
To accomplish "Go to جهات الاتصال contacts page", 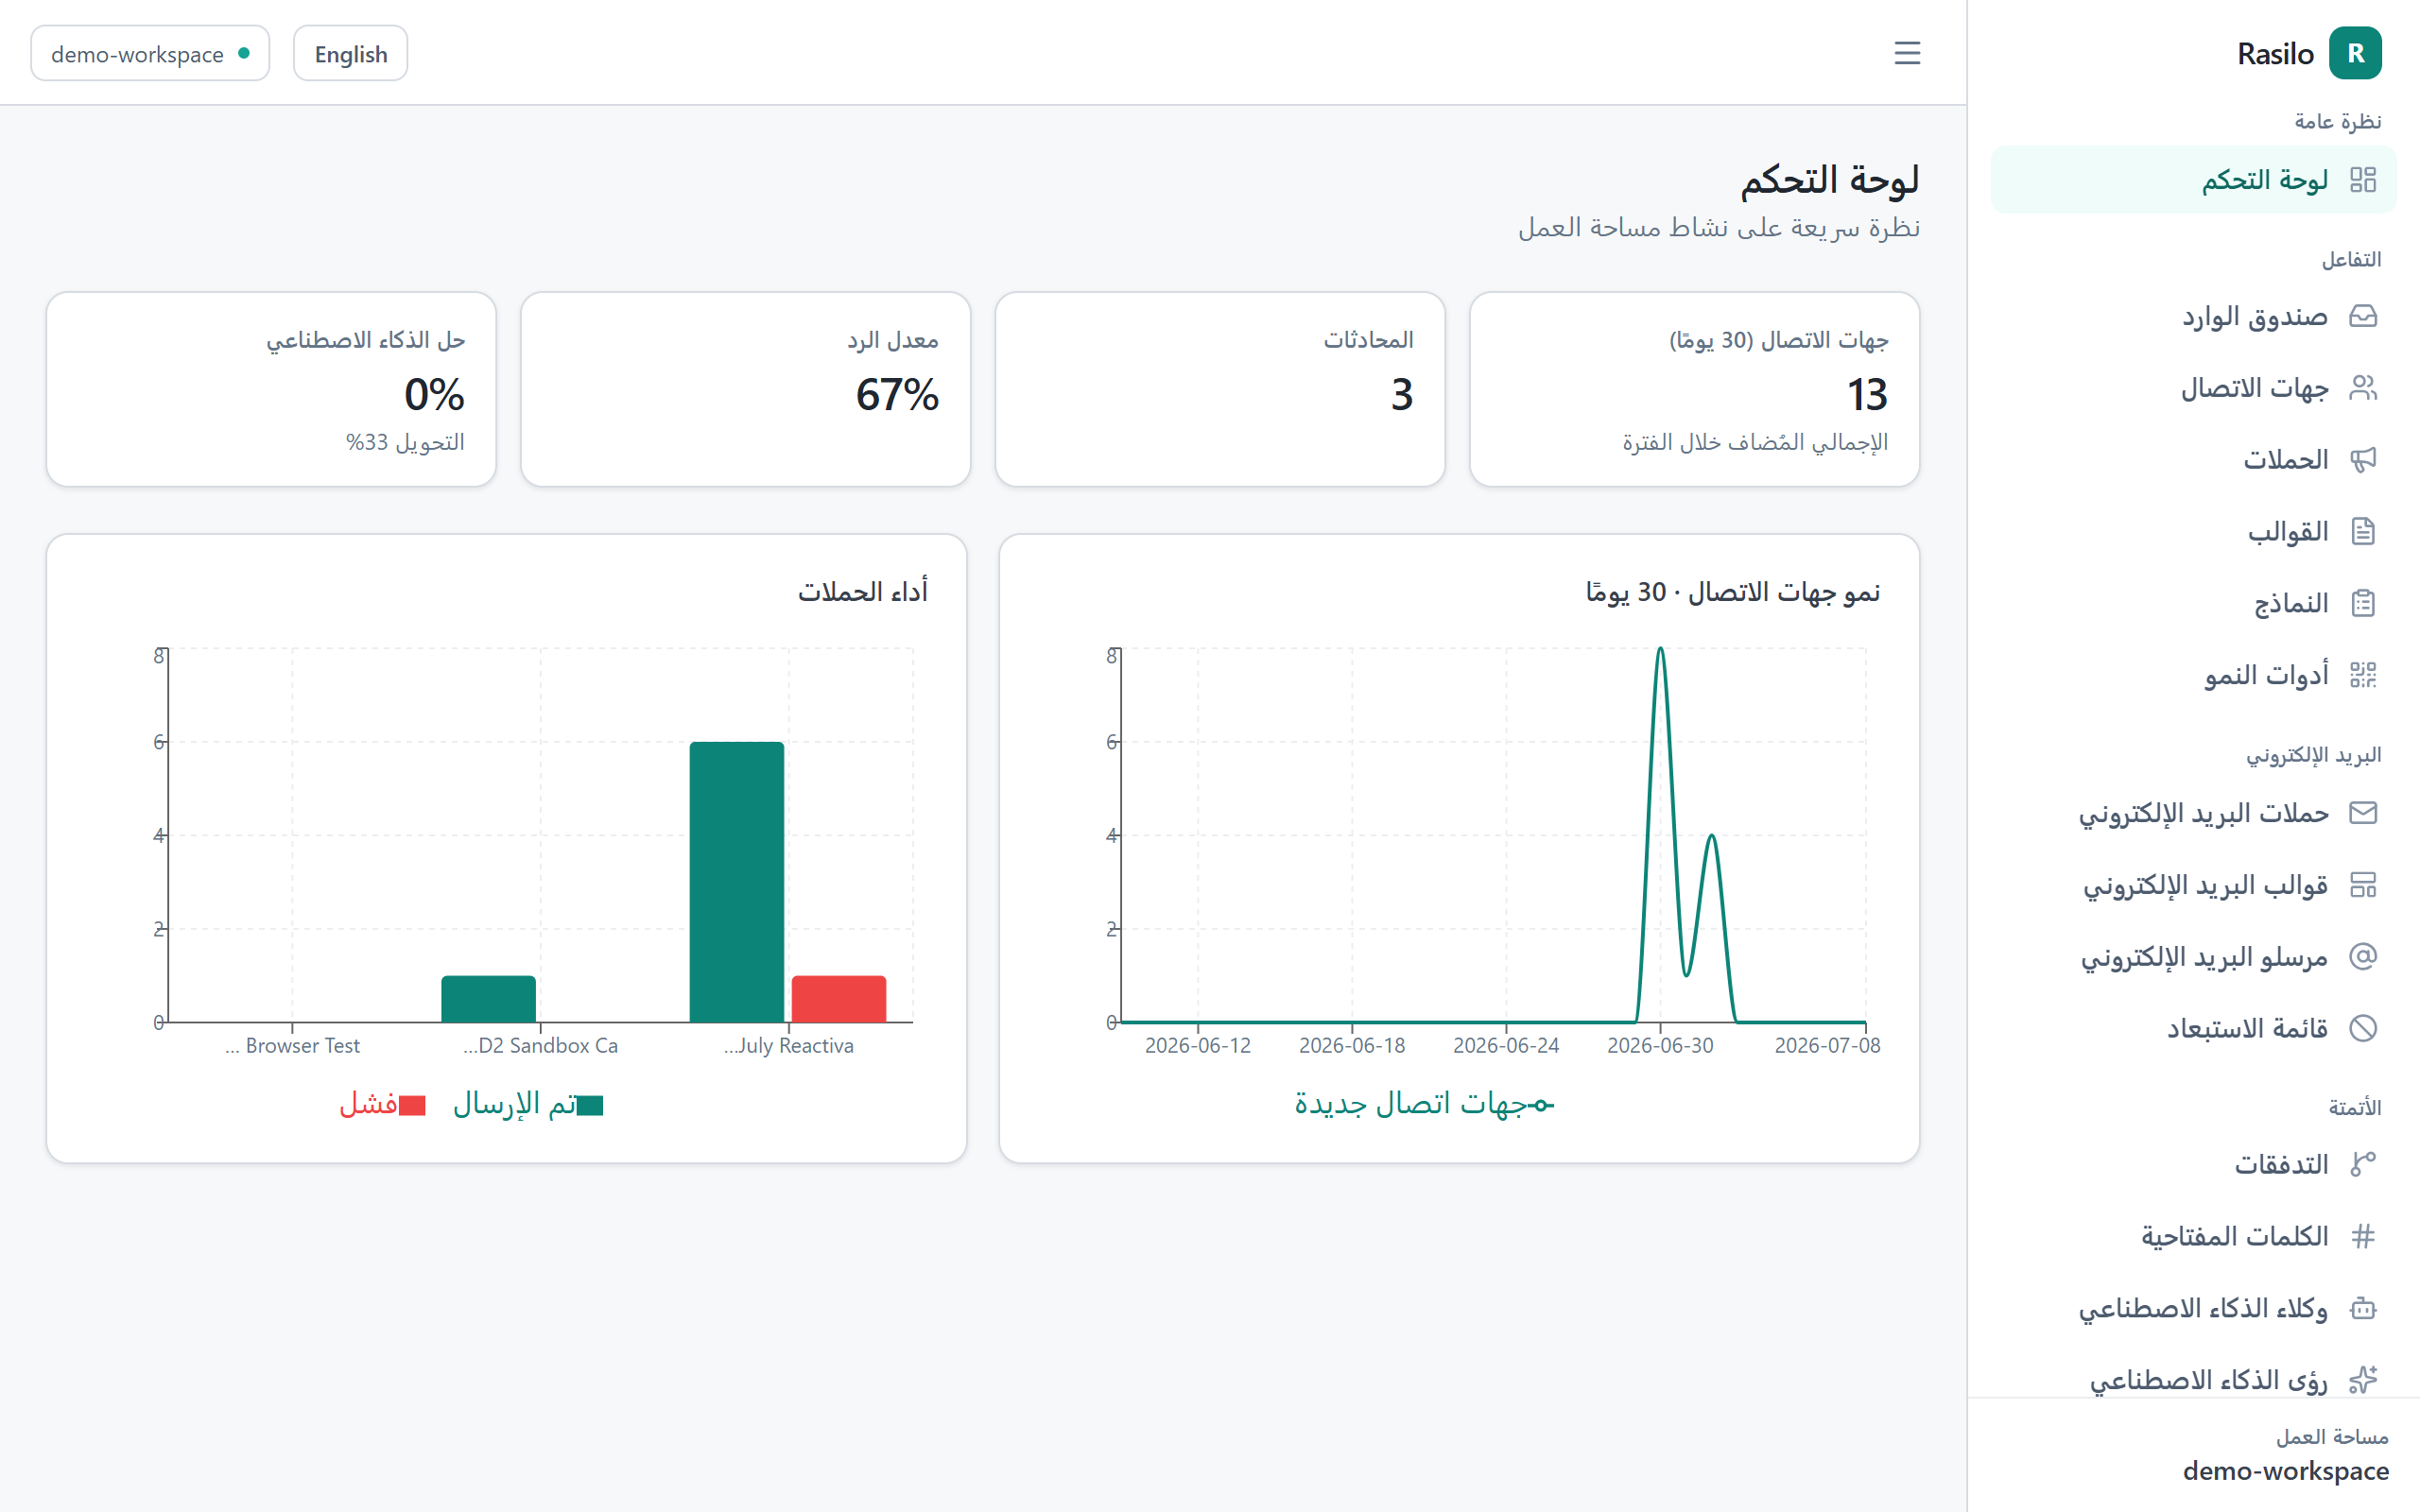I will click(x=2194, y=388).
